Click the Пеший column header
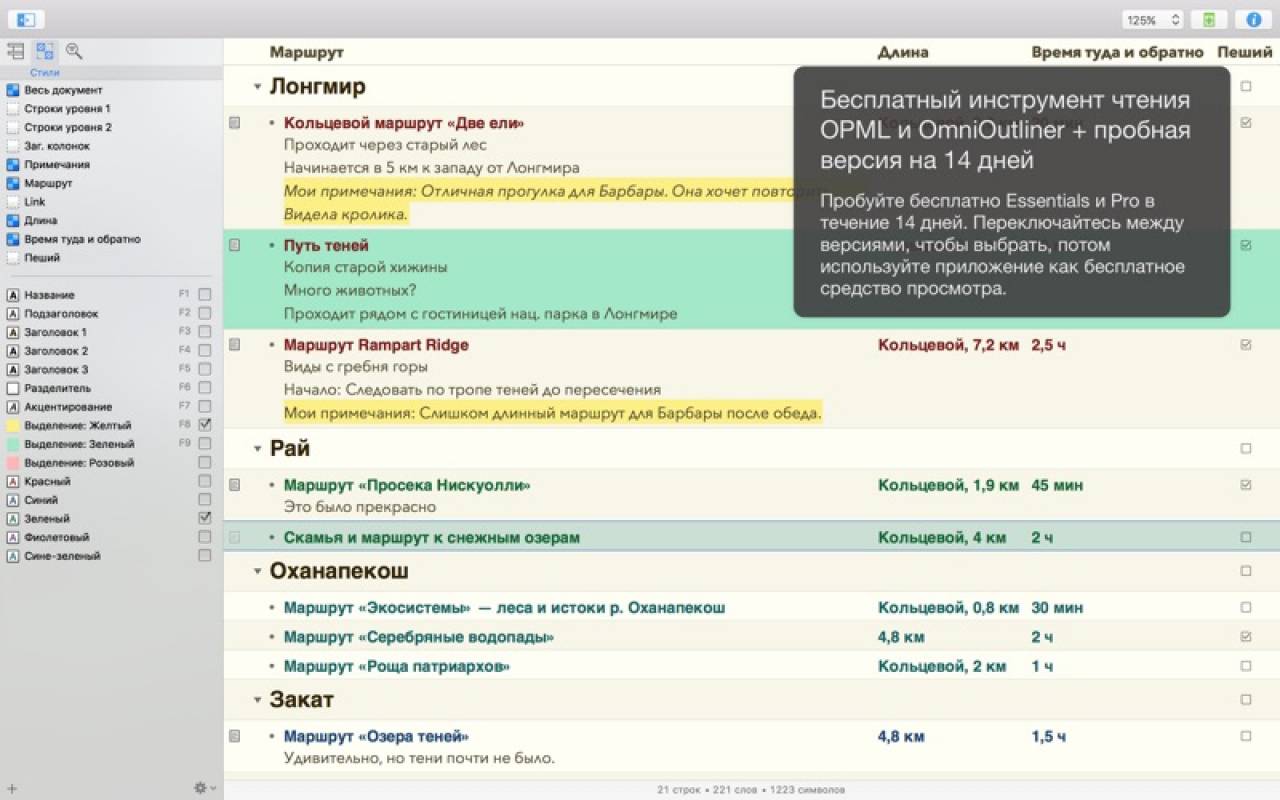This screenshot has height=800, width=1280. click(x=1245, y=52)
